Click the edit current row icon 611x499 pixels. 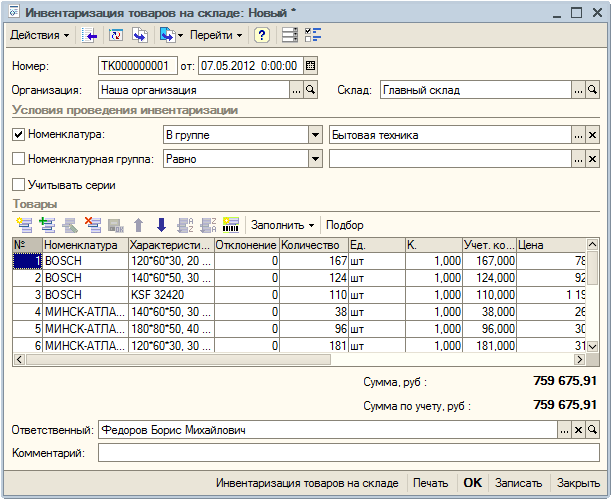tap(70, 225)
